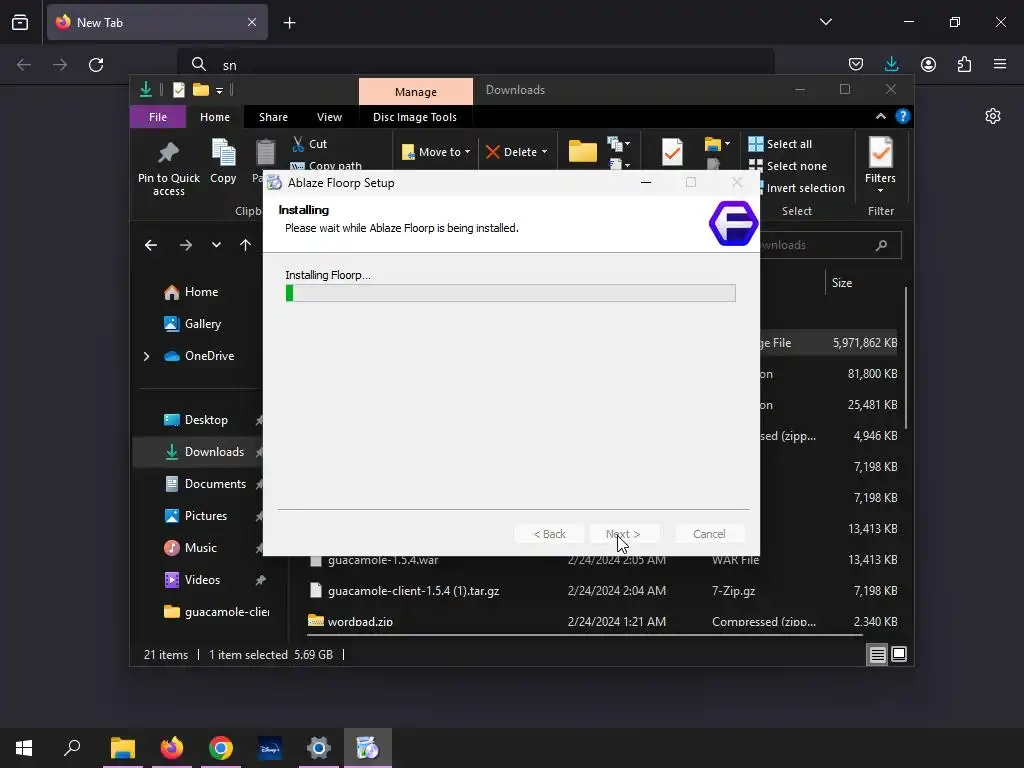Go back in Firefox browser

(x=24, y=65)
